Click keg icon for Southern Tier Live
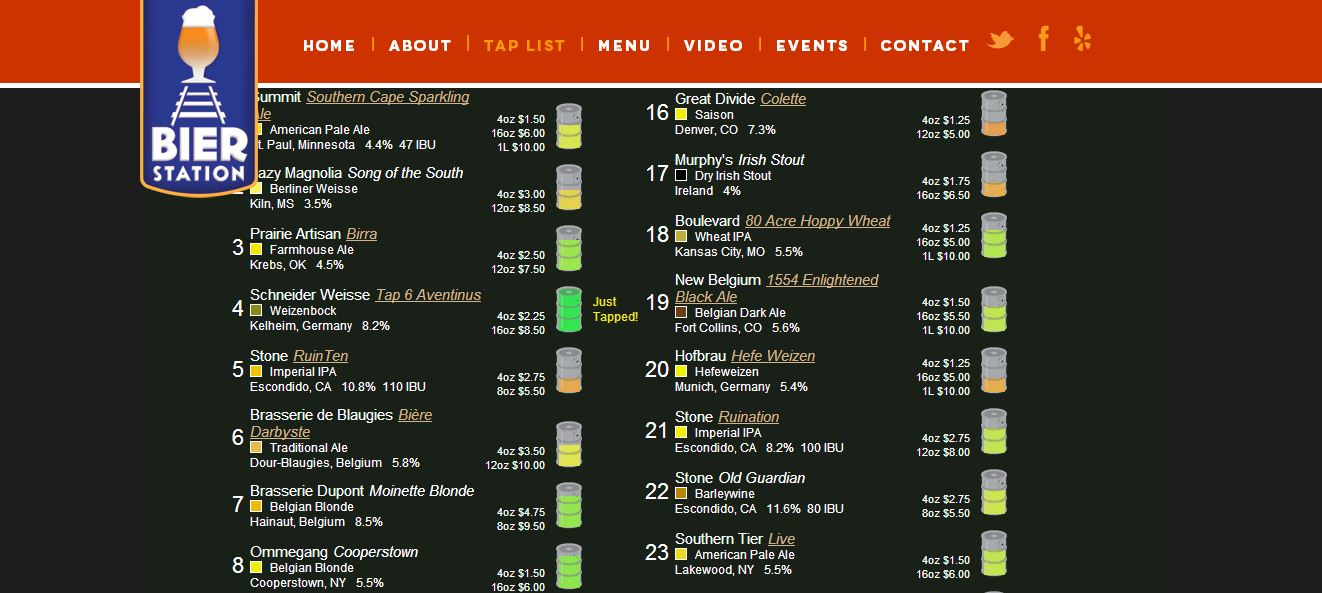 [x=994, y=554]
